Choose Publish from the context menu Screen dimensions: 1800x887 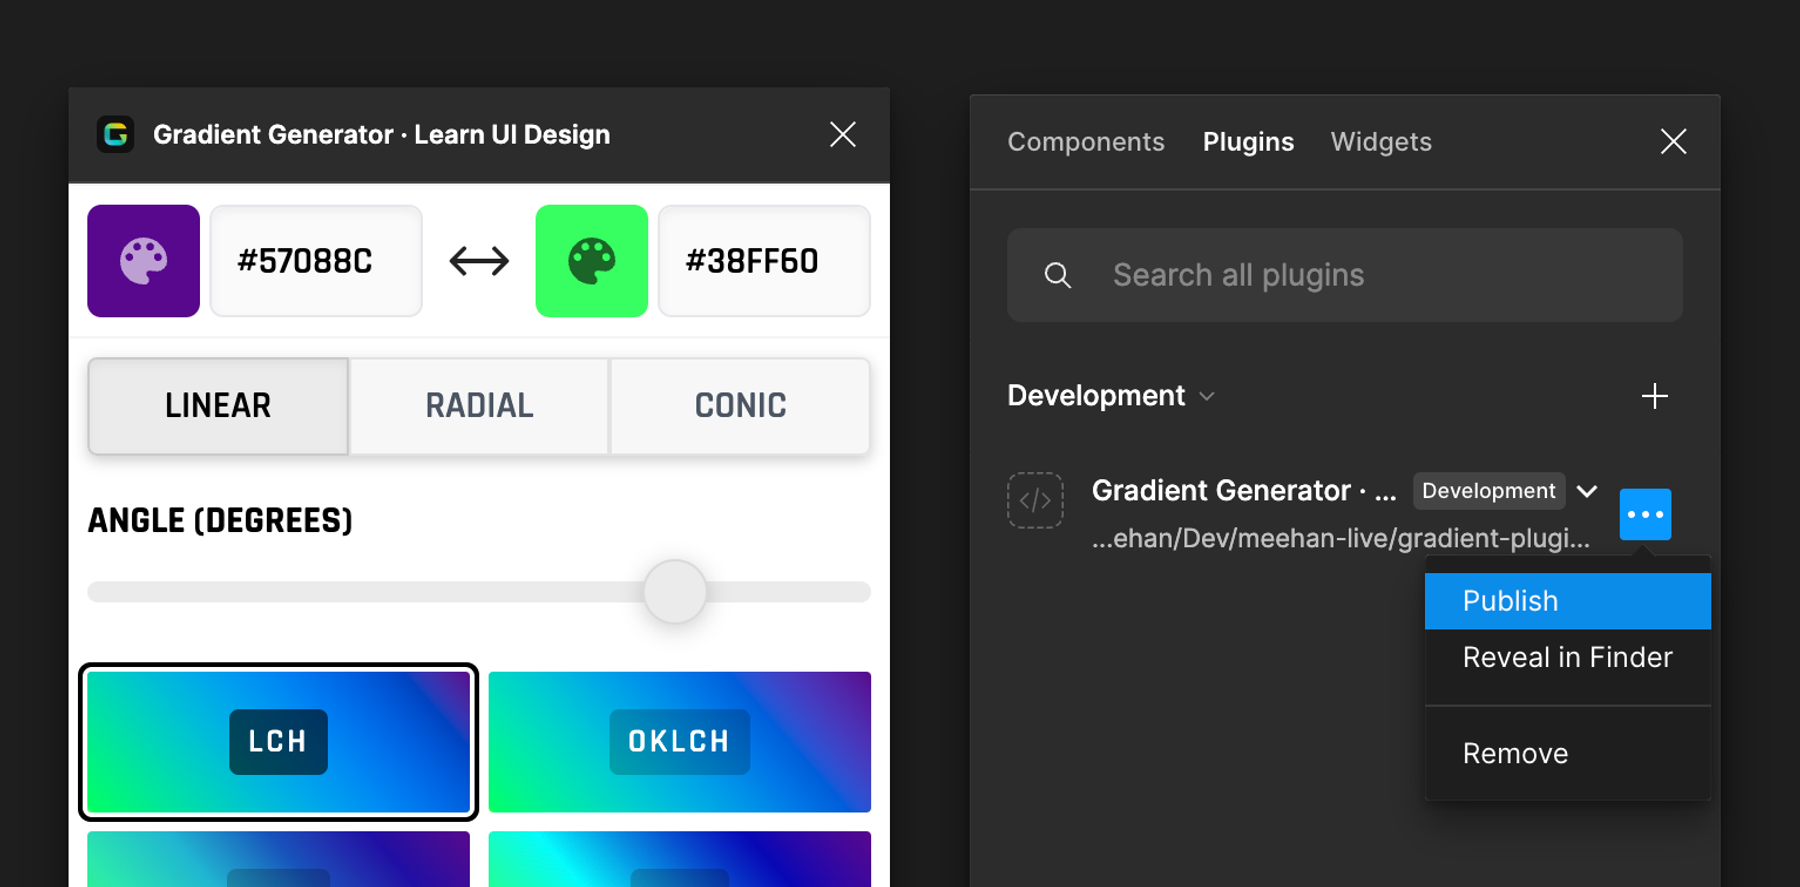(1568, 601)
